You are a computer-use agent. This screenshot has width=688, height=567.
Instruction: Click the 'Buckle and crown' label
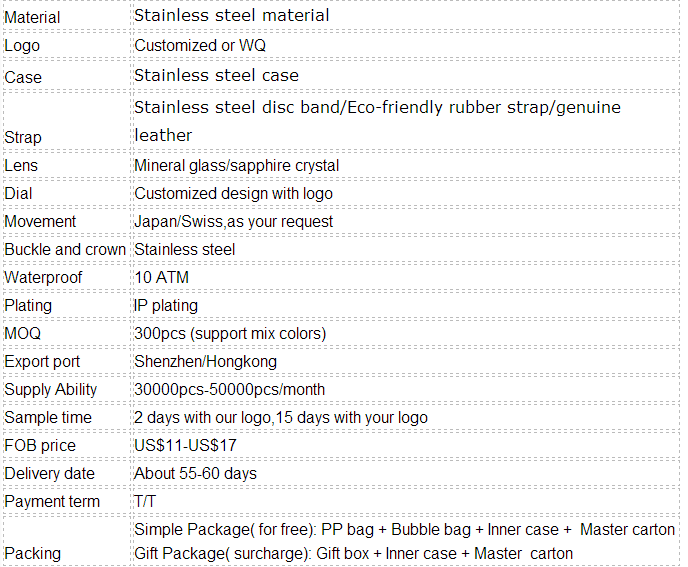tap(65, 250)
